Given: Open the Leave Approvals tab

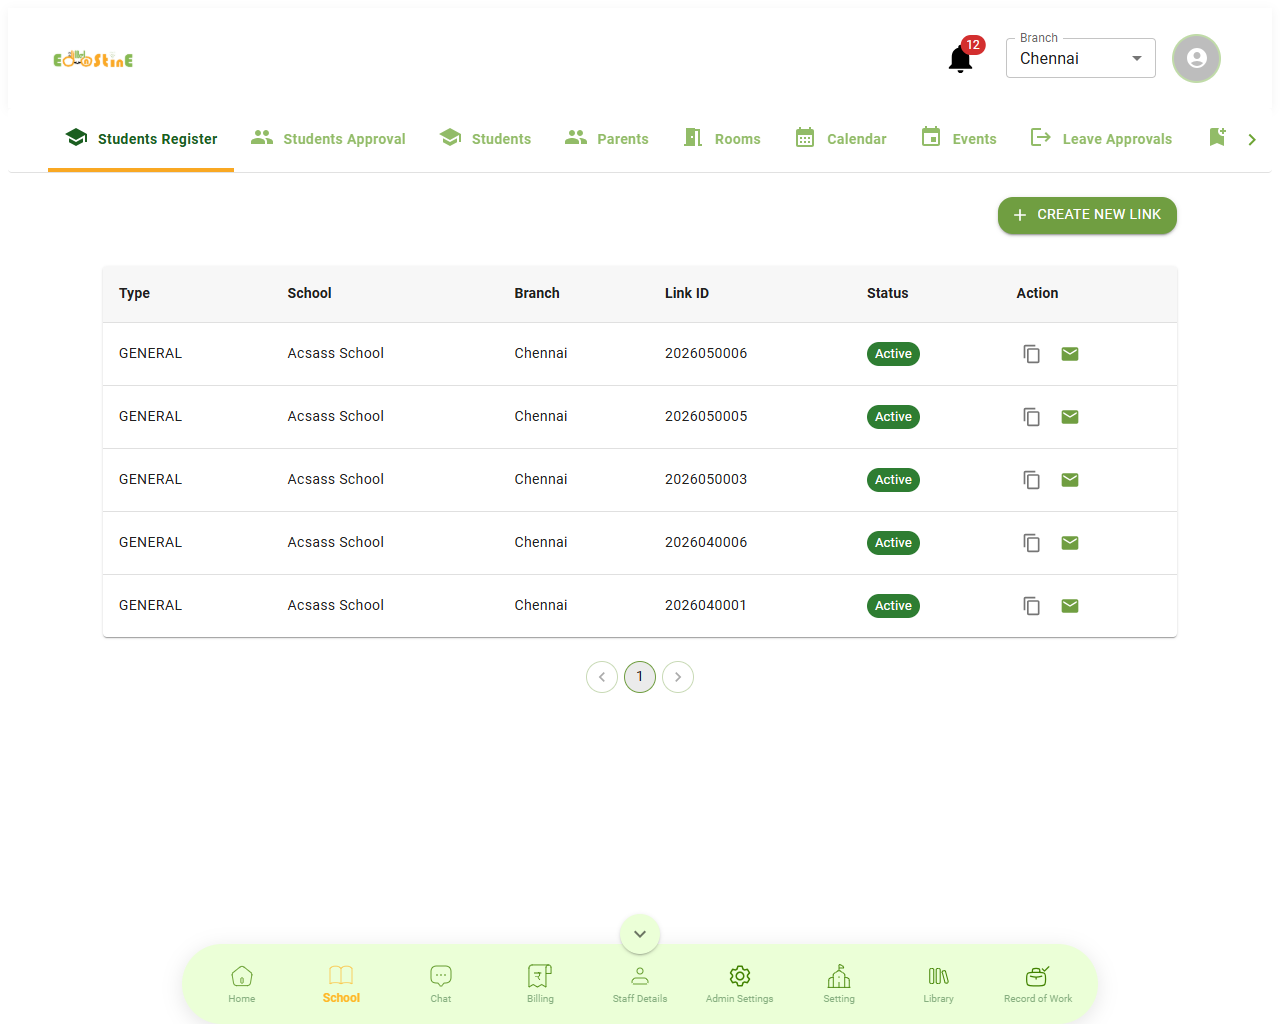Looking at the screenshot, I should click(x=1101, y=139).
